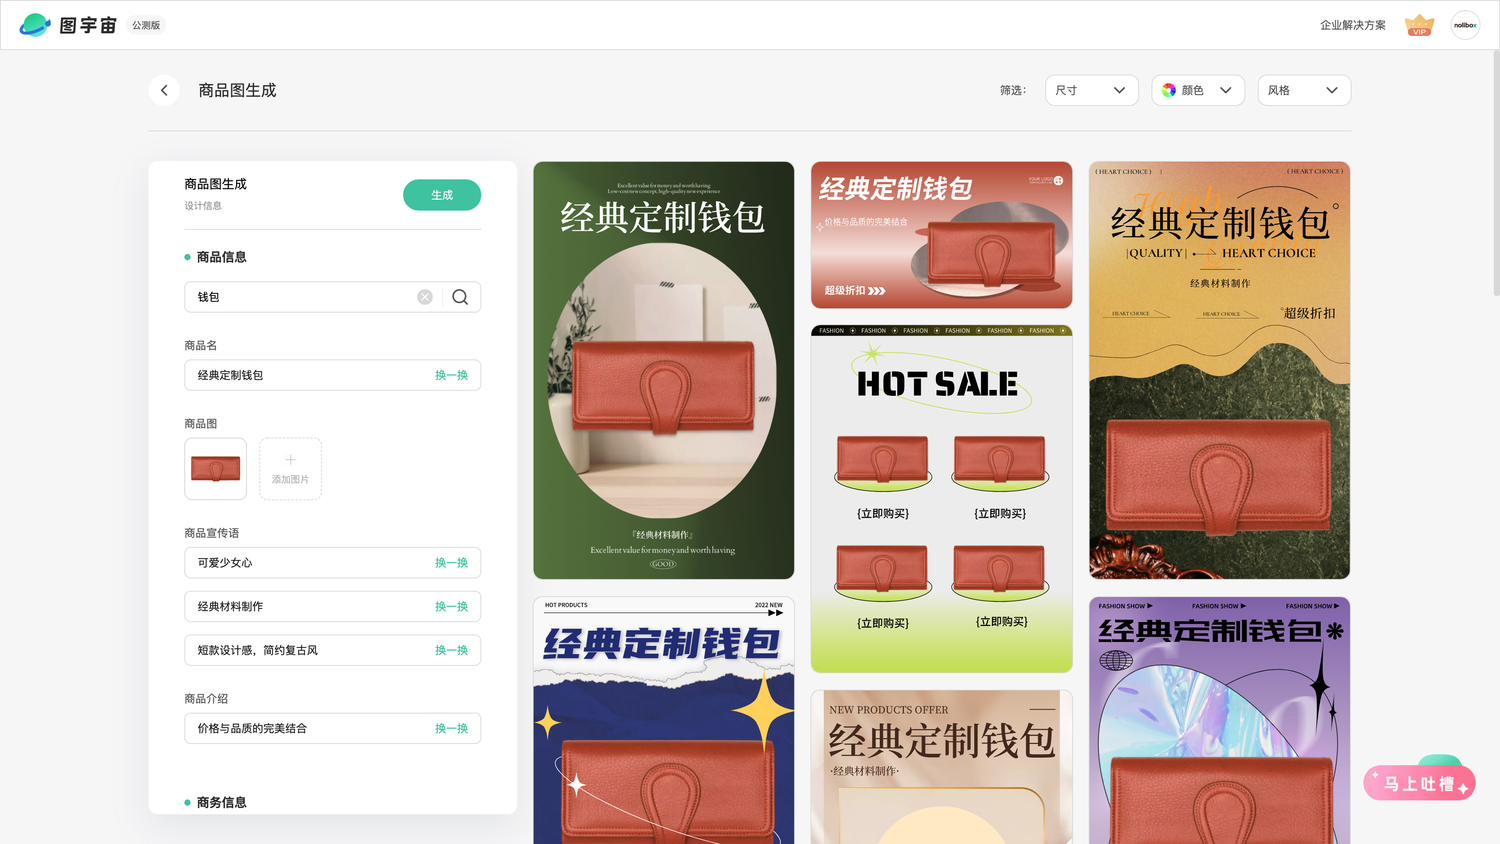This screenshot has width=1500, height=844.
Task: Click the 商品图生成 page title
Action: [x=237, y=90]
